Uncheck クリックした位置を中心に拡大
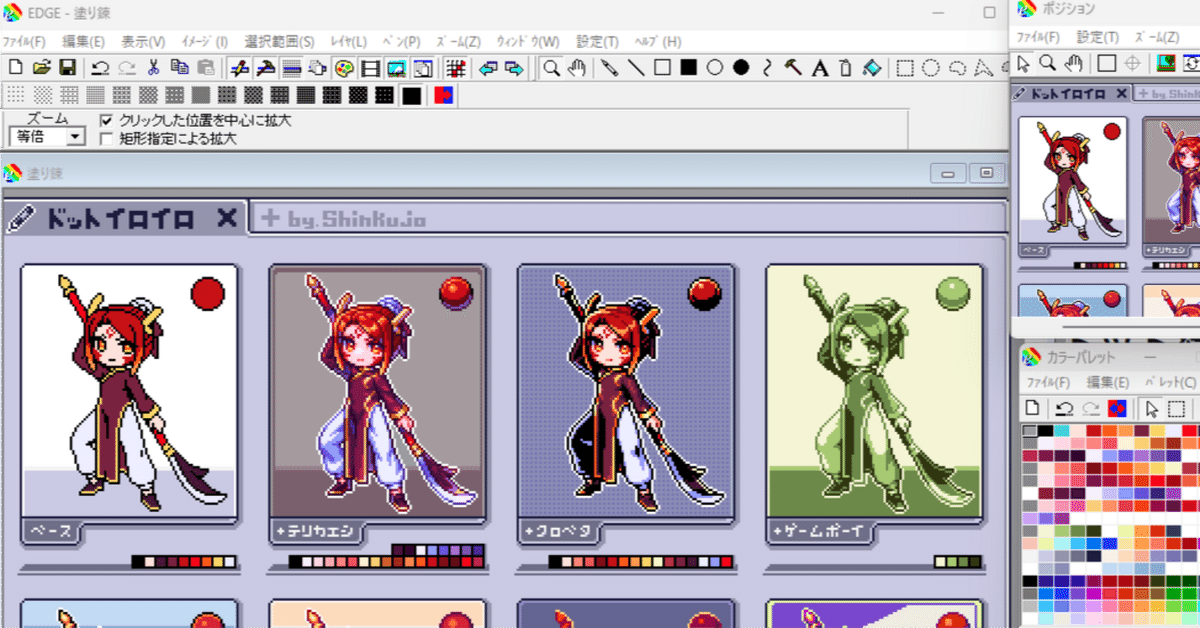This screenshot has width=1200, height=628. tap(107, 118)
